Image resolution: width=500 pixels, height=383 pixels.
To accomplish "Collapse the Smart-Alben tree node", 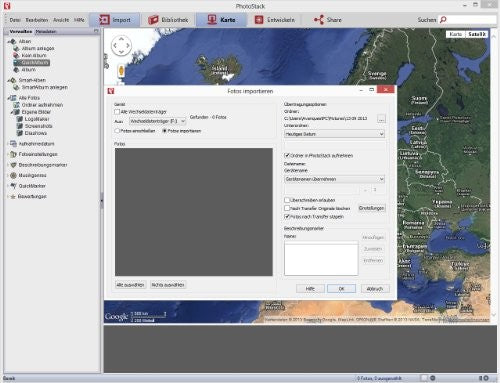I will click(x=8, y=80).
